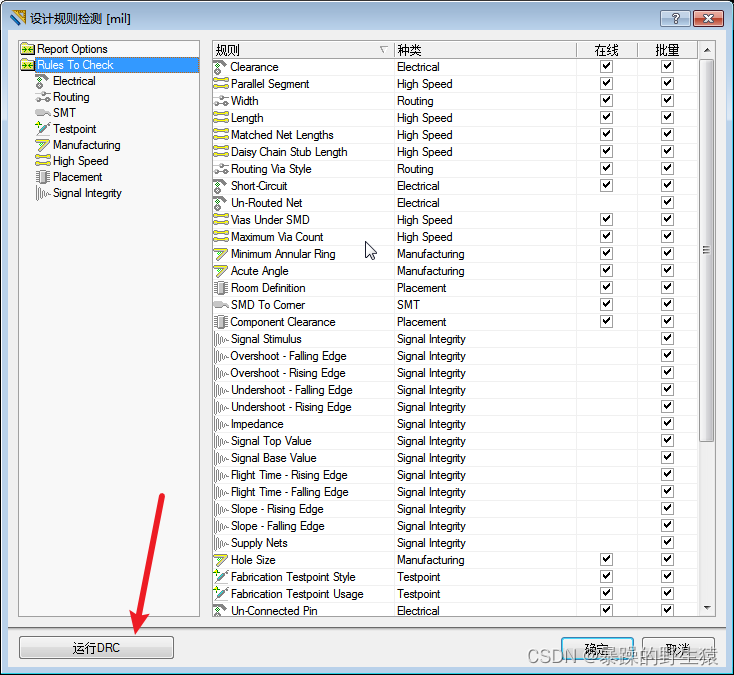Screen dimensions: 734x675
Task: Click the 确定 button to confirm
Action: point(597,648)
